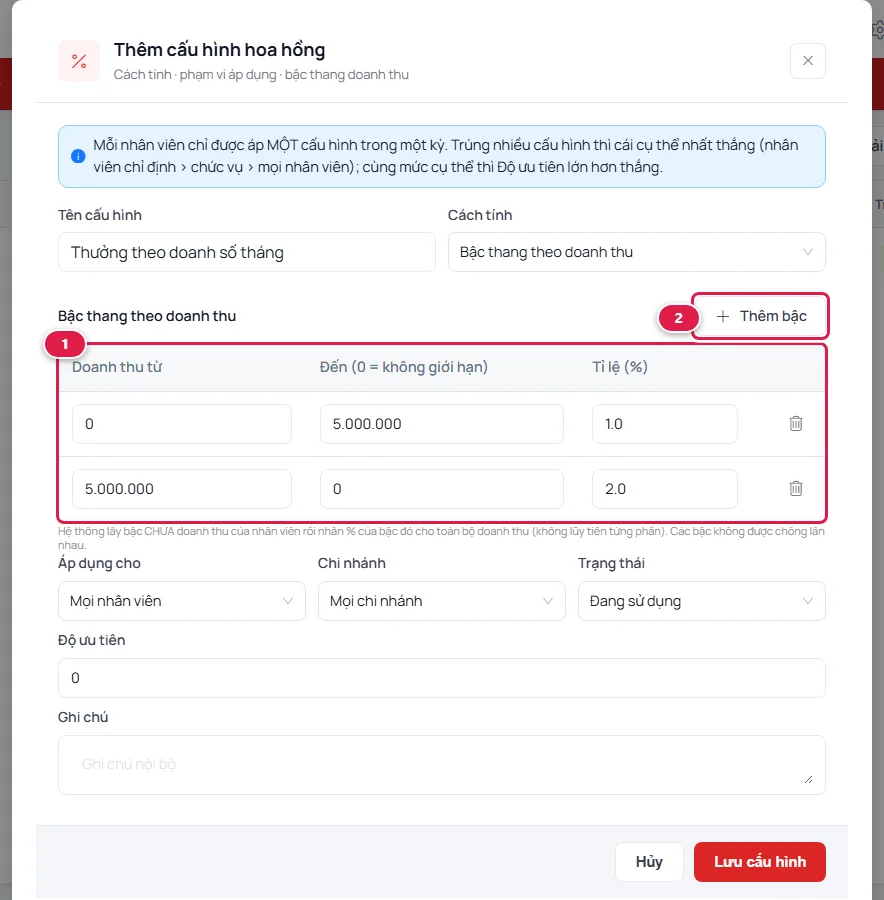Image resolution: width=884 pixels, height=900 pixels.
Task: Click the Bậc thang theo doanh thu heading
Action: [x=147, y=316]
